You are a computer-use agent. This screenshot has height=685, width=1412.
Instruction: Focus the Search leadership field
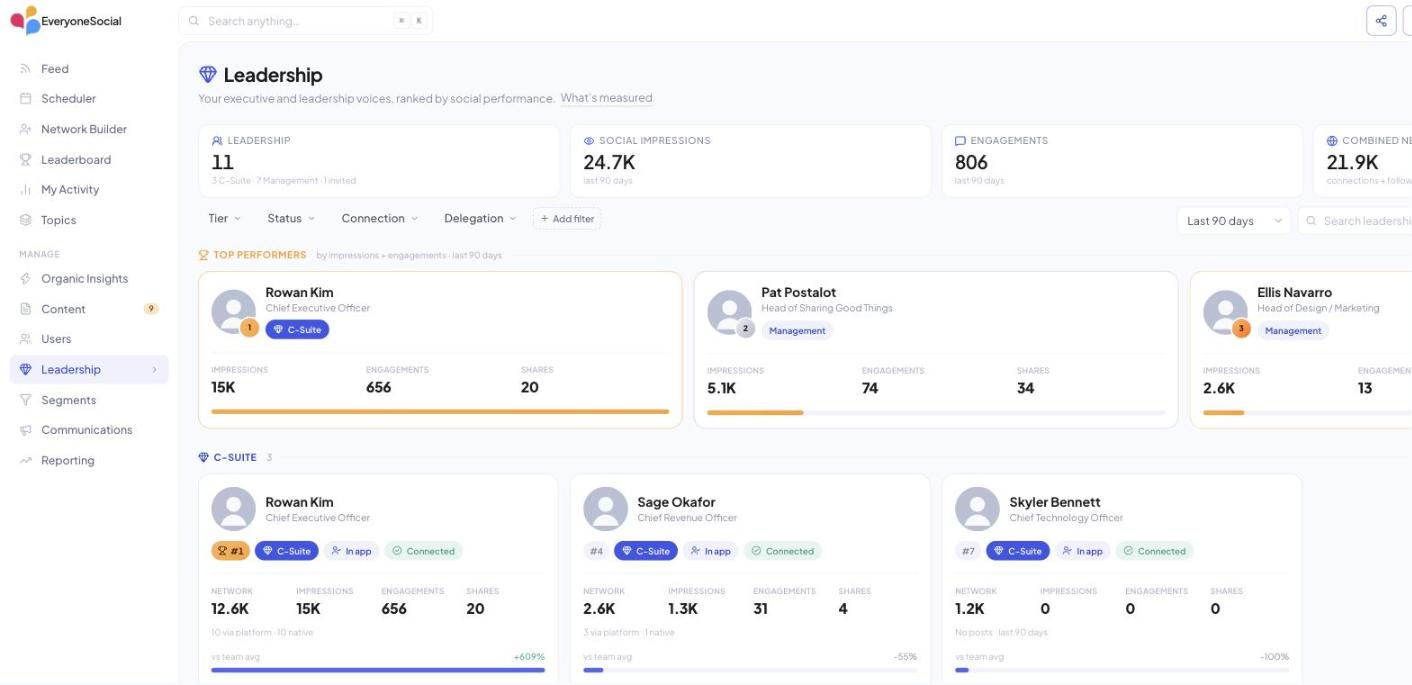click(1355, 221)
